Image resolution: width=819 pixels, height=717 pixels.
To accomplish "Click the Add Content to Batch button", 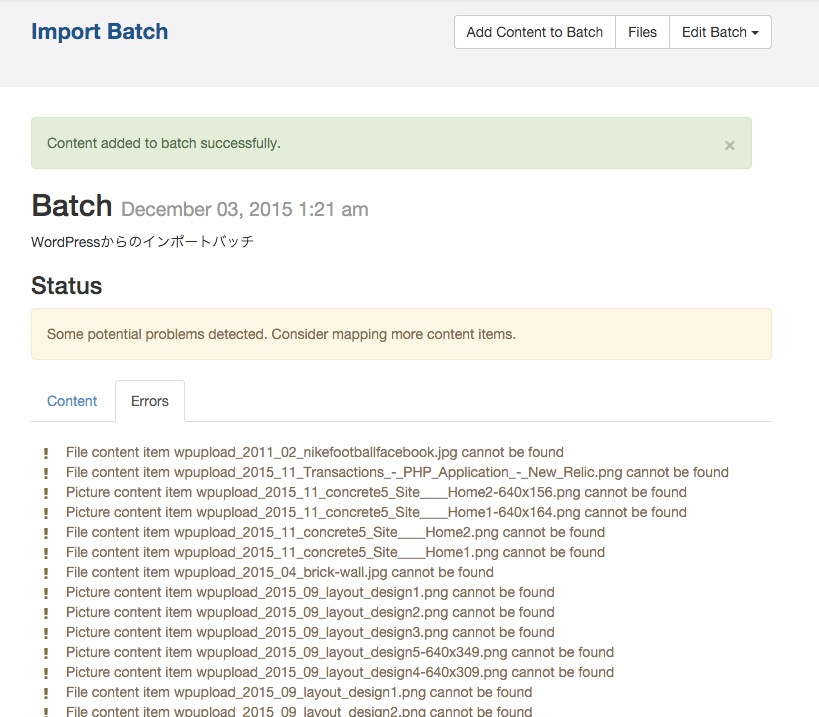I will point(534,32).
